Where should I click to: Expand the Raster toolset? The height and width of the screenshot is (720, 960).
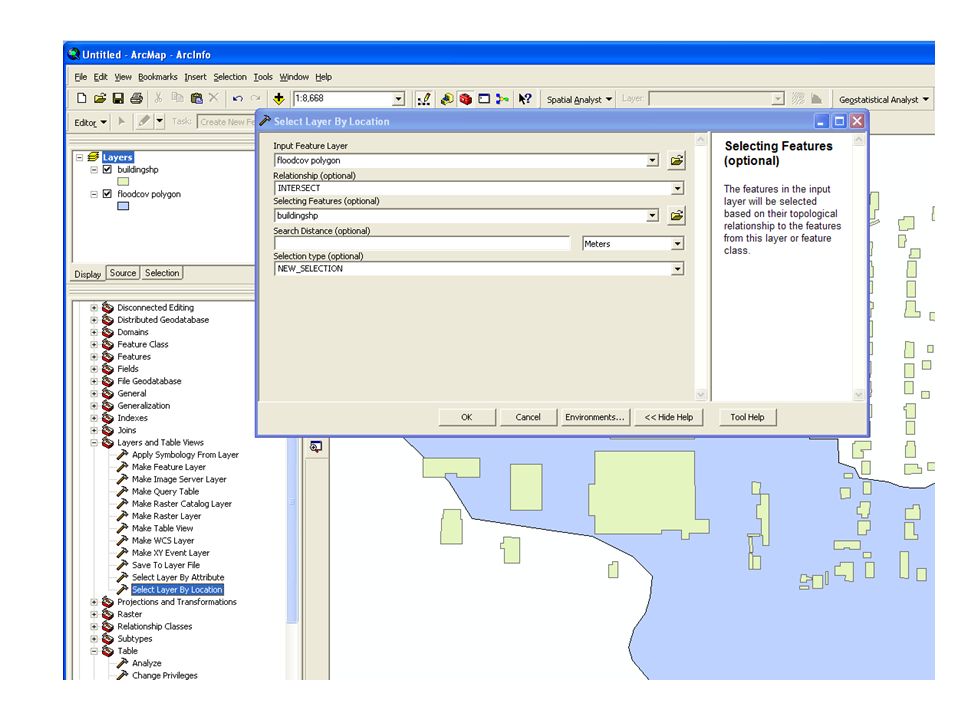click(x=94, y=614)
